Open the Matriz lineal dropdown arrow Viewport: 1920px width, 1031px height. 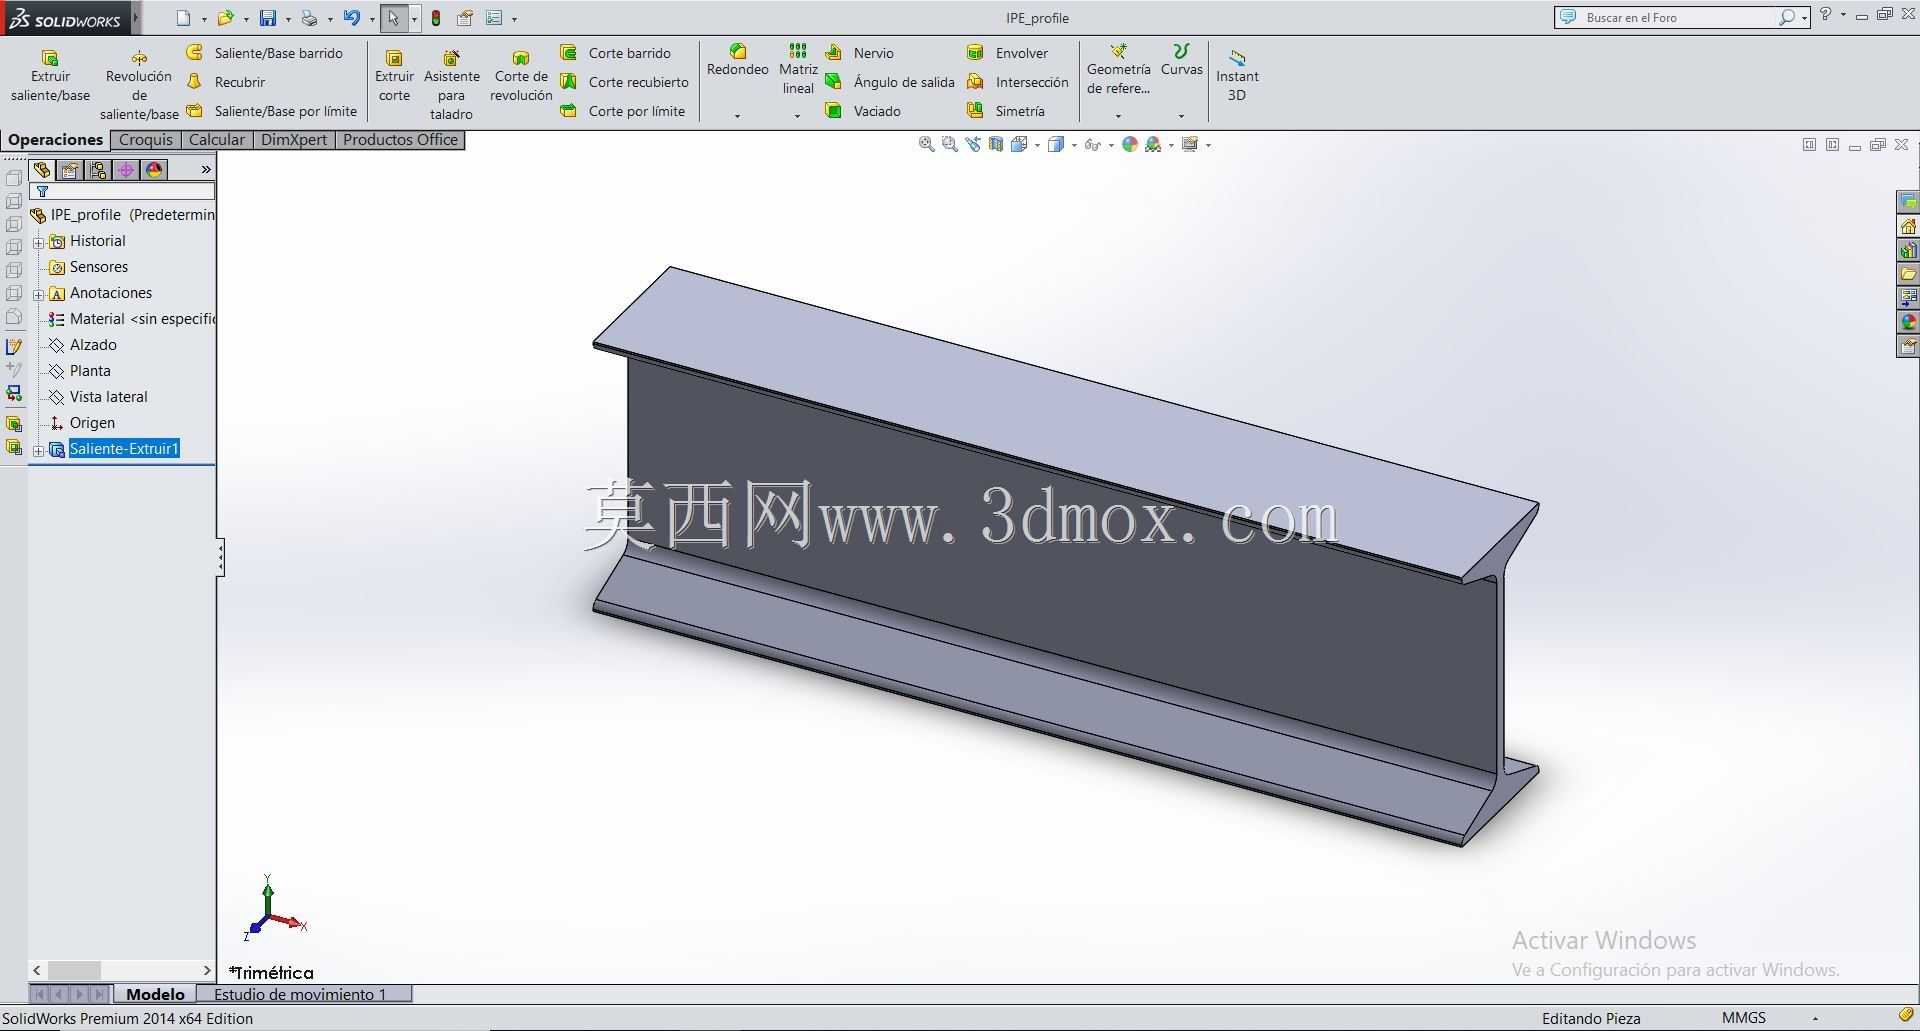tap(798, 116)
